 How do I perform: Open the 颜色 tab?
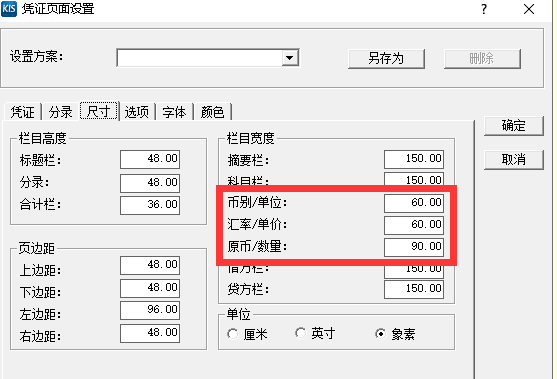click(x=212, y=112)
